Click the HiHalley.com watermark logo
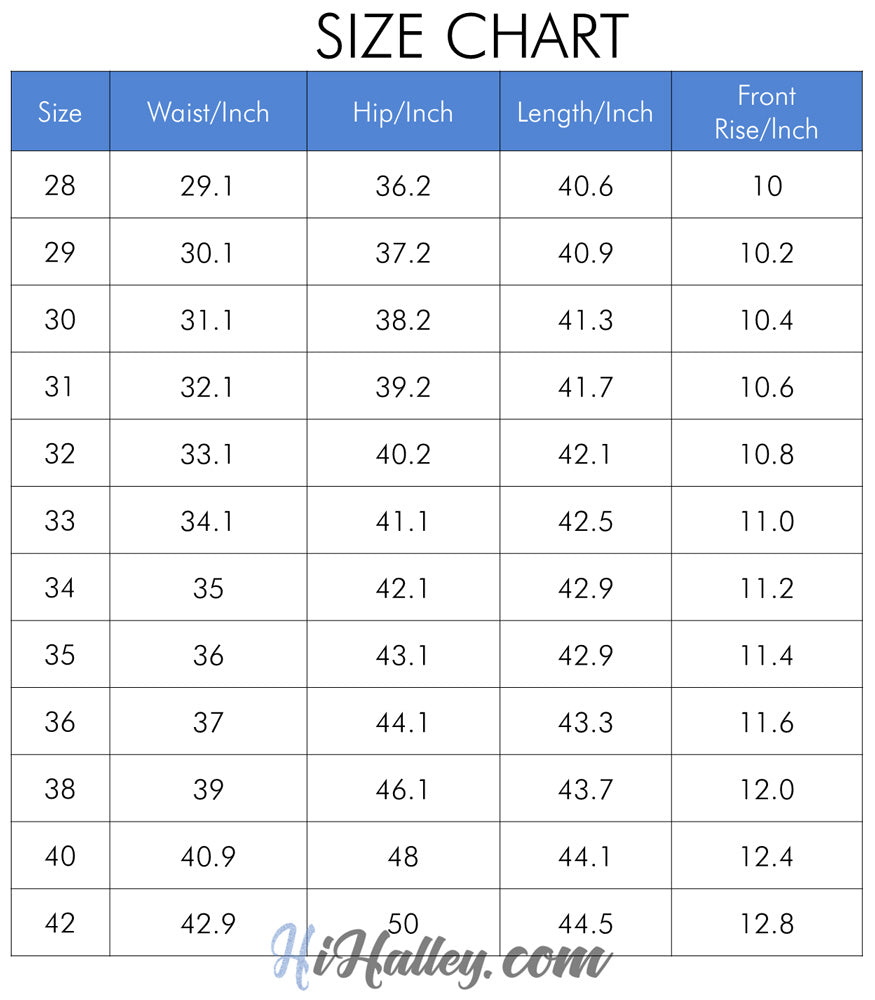Image resolution: width=875 pixels, height=1000 pixels. (441, 957)
